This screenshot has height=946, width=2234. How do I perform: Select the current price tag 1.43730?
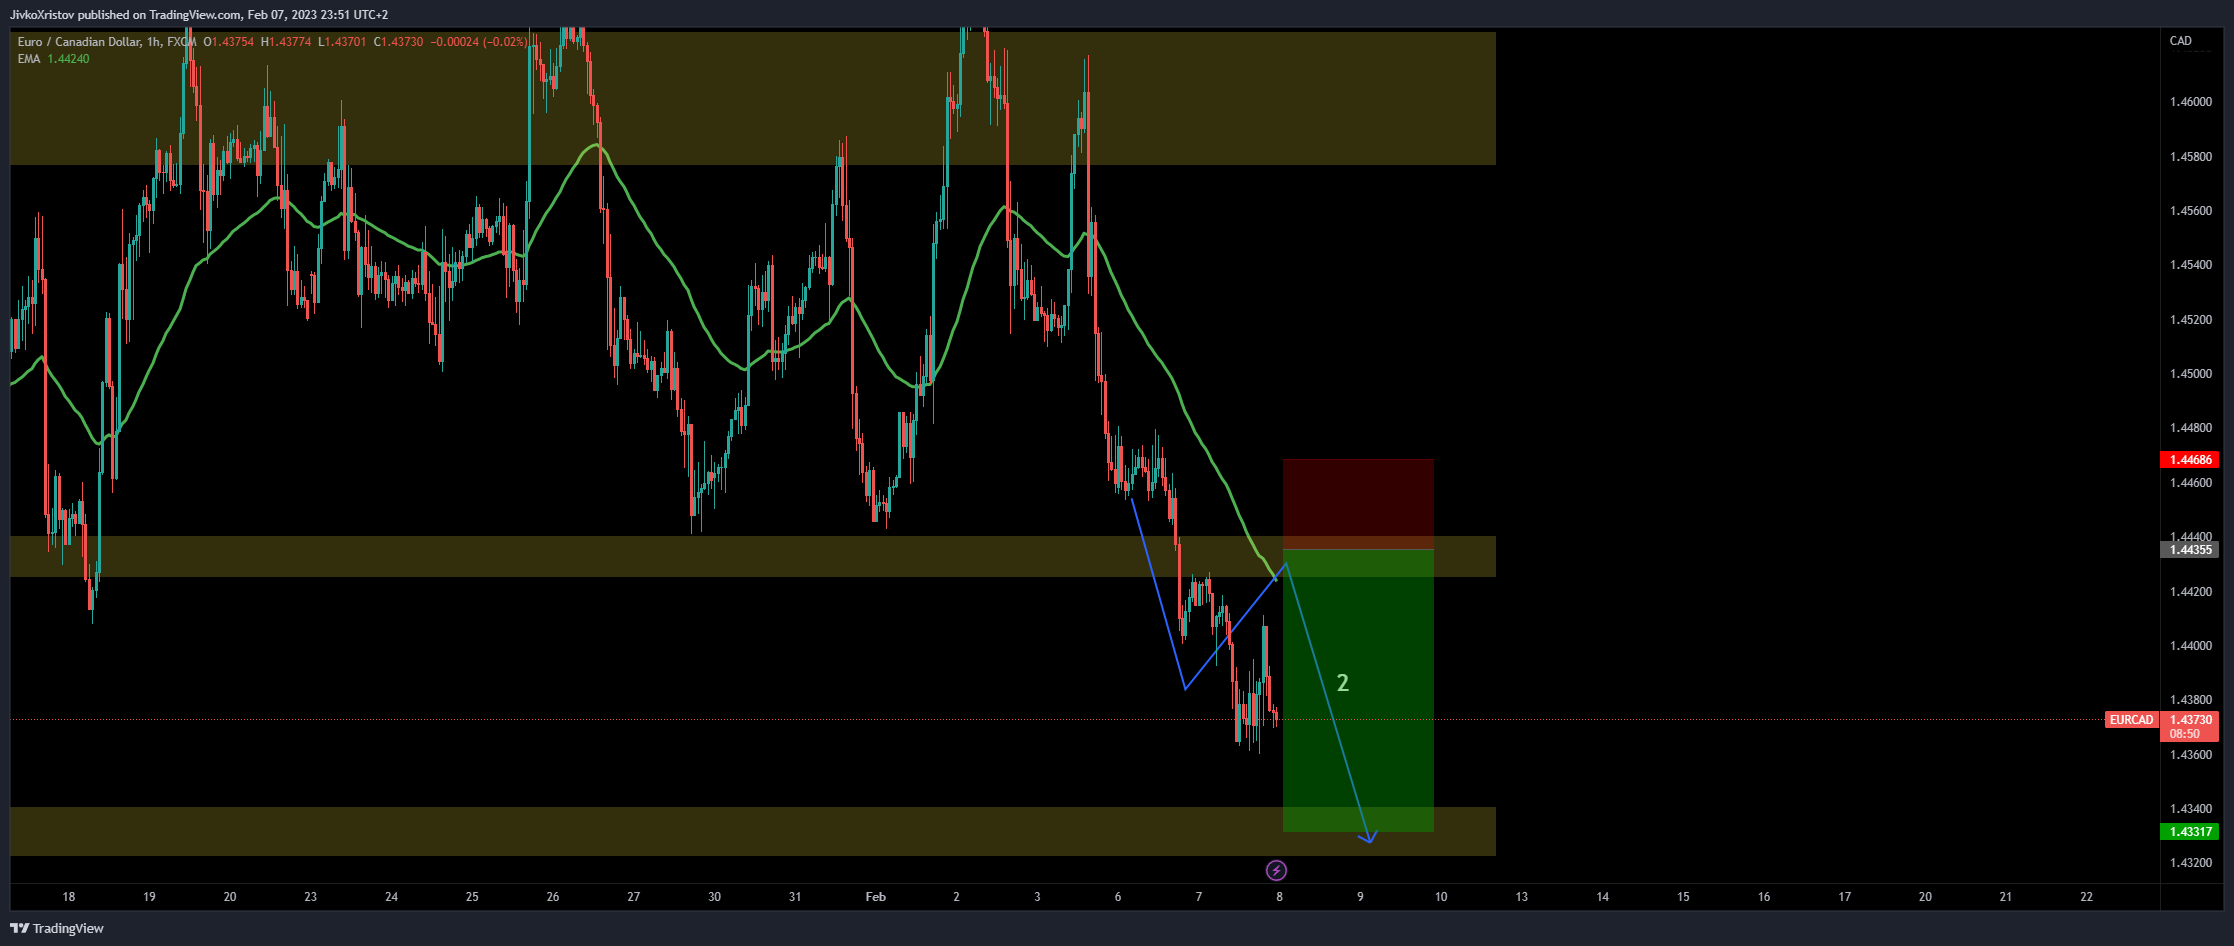click(x=2190, y=720)
